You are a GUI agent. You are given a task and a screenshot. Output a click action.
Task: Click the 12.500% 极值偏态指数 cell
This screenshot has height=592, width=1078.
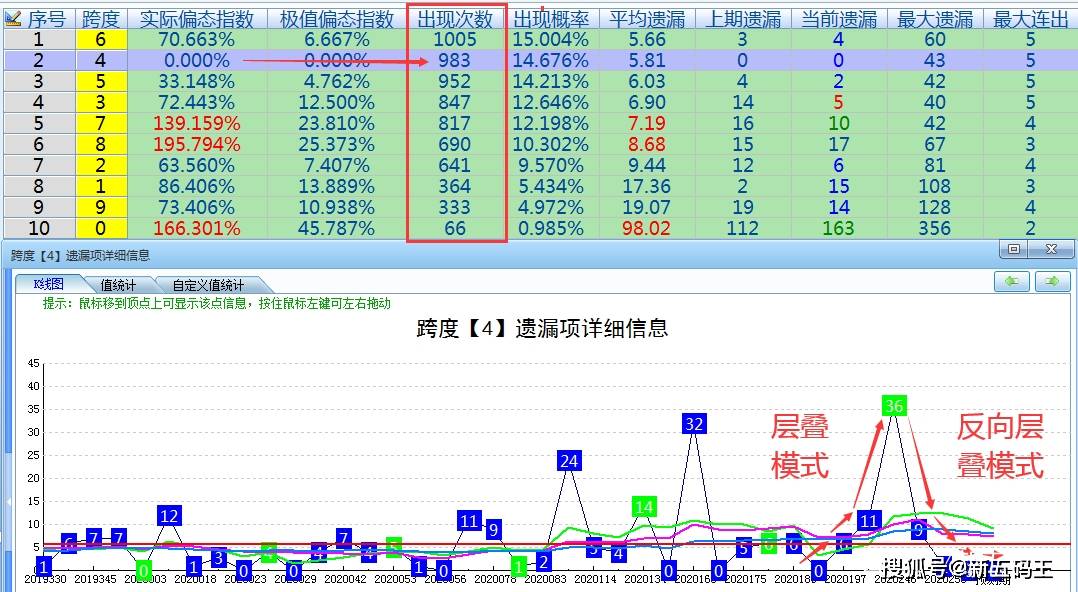point(337,102)
